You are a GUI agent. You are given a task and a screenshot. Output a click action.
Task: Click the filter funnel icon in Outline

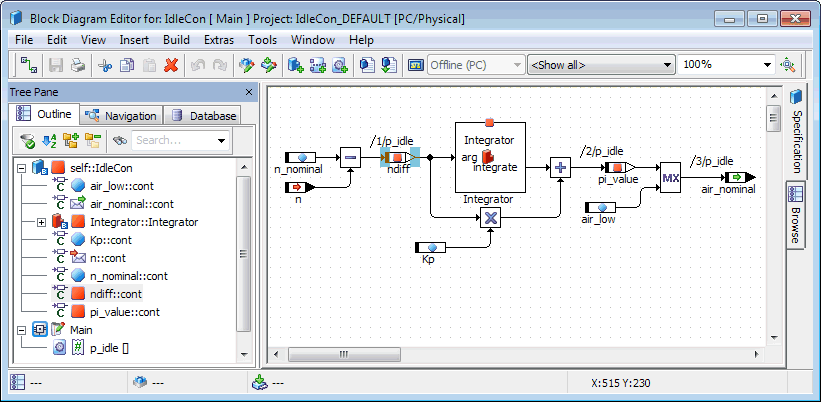coord(27,140)
